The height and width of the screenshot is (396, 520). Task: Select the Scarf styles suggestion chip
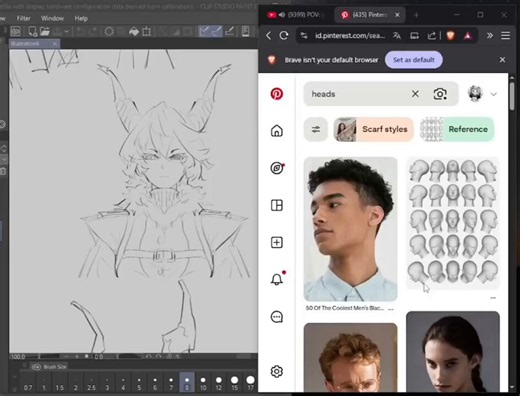(x=373, y=129)
